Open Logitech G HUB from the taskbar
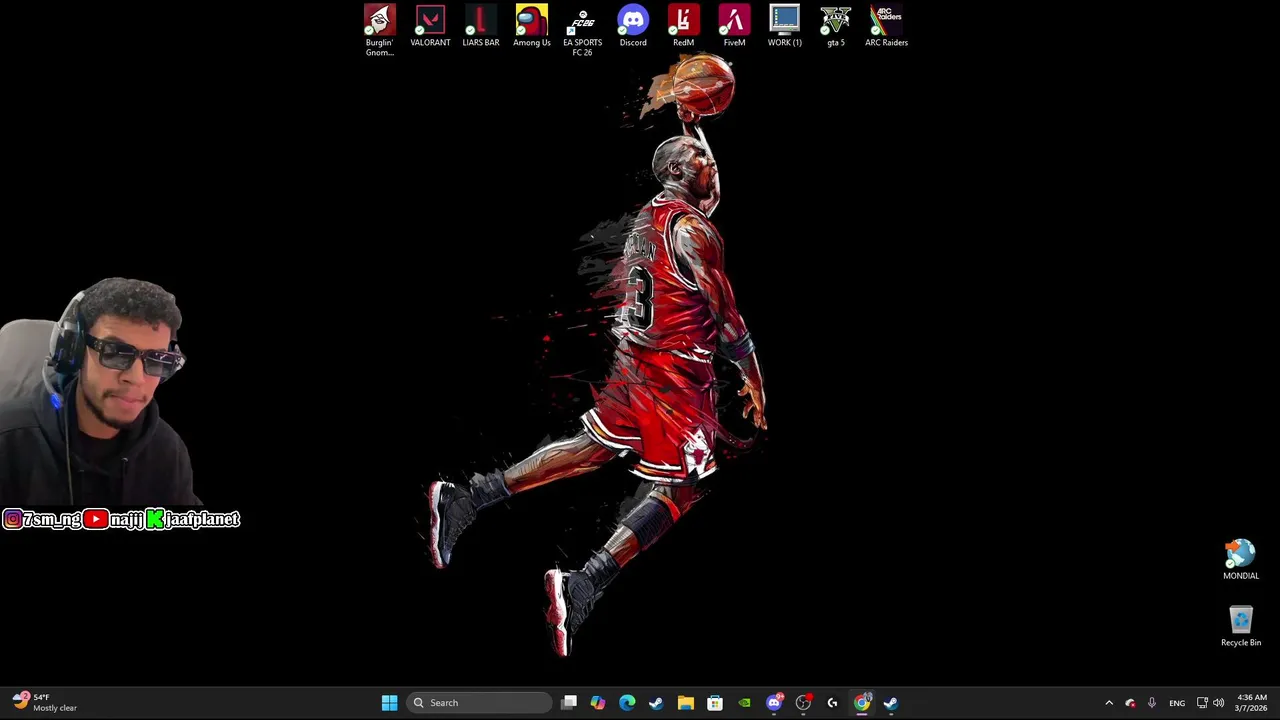The image size is (1280, 720). [x=832, y=703]
